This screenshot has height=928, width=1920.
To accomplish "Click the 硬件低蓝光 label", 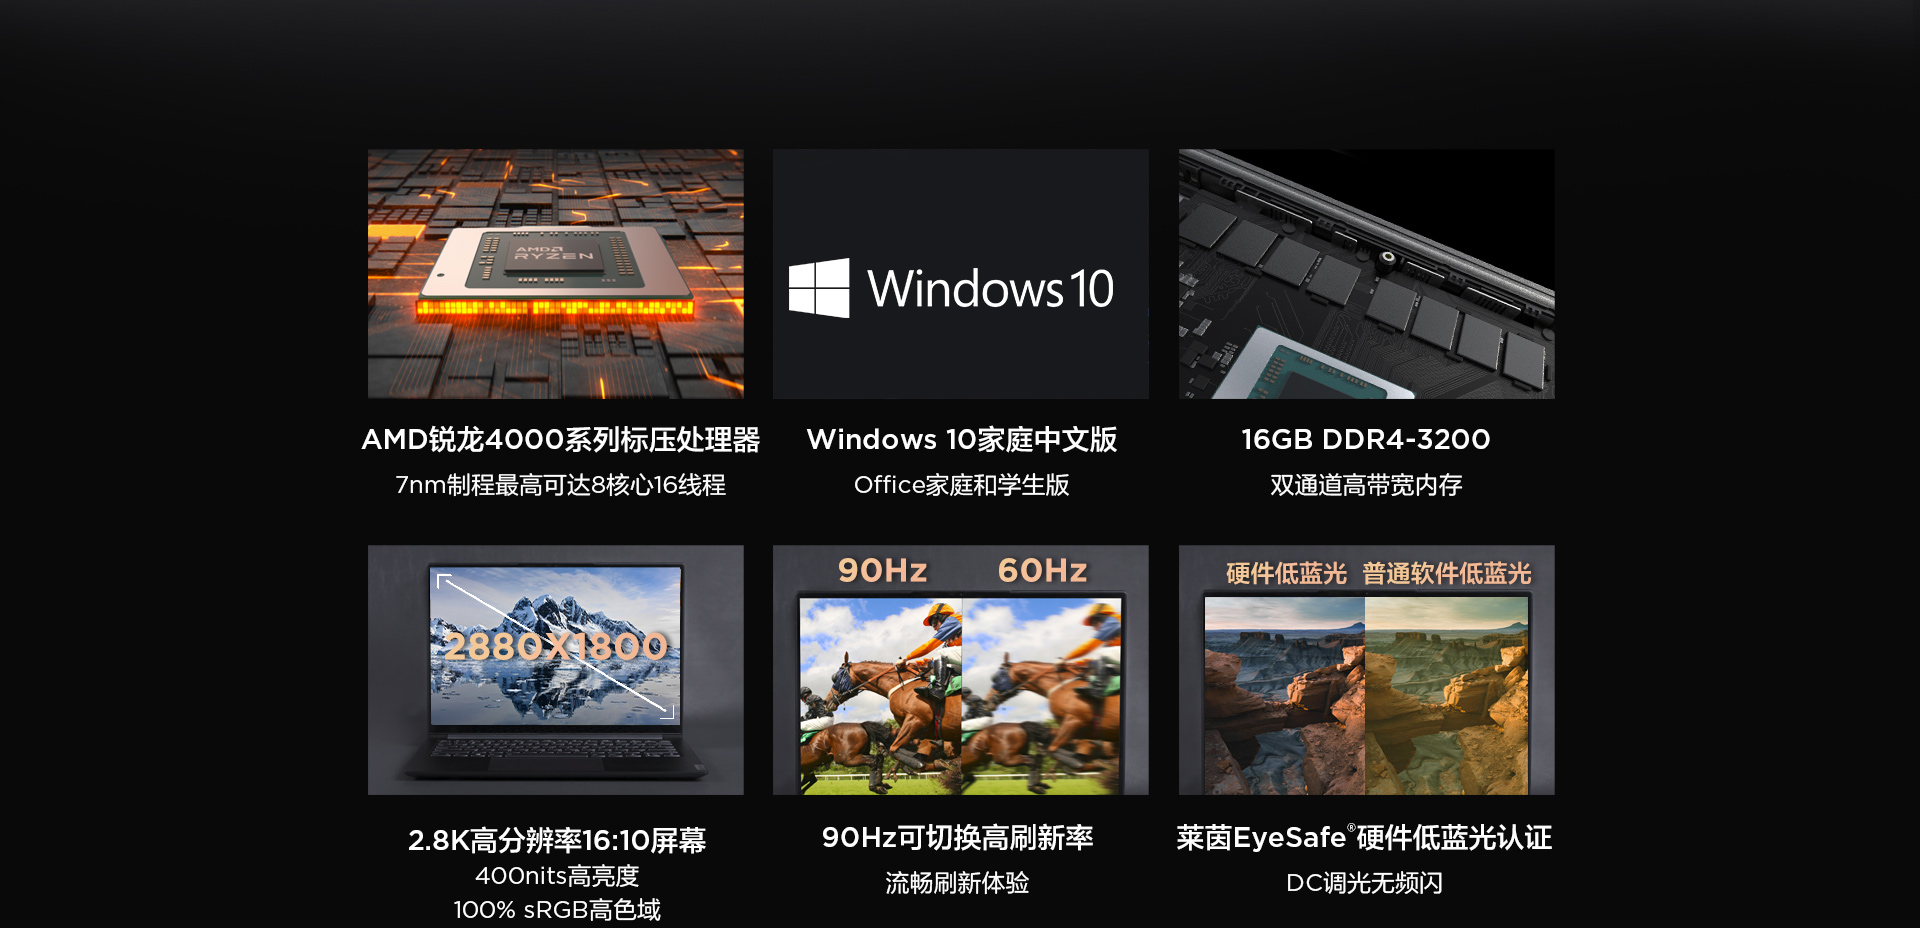I will [1286, 573].
